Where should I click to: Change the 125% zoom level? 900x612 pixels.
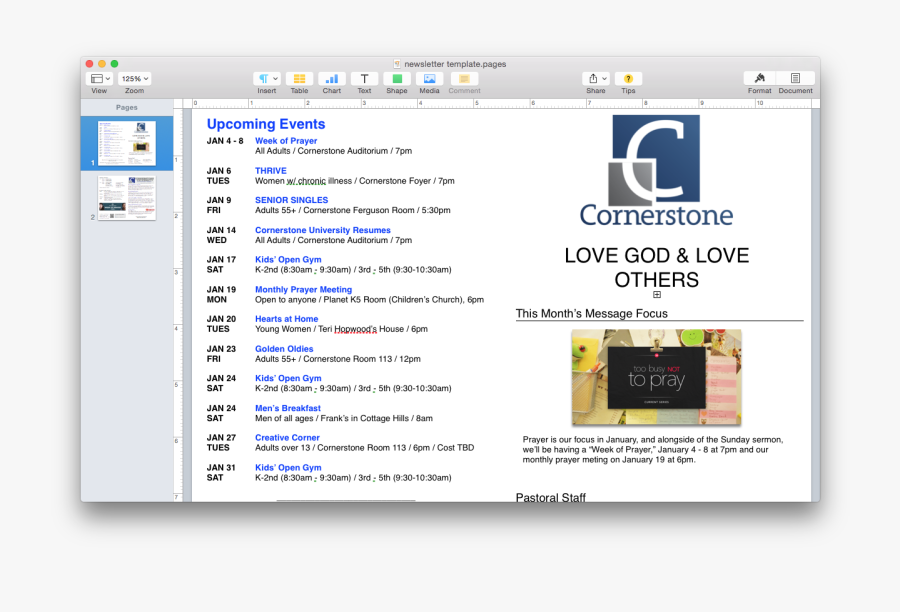coord(135,79)
